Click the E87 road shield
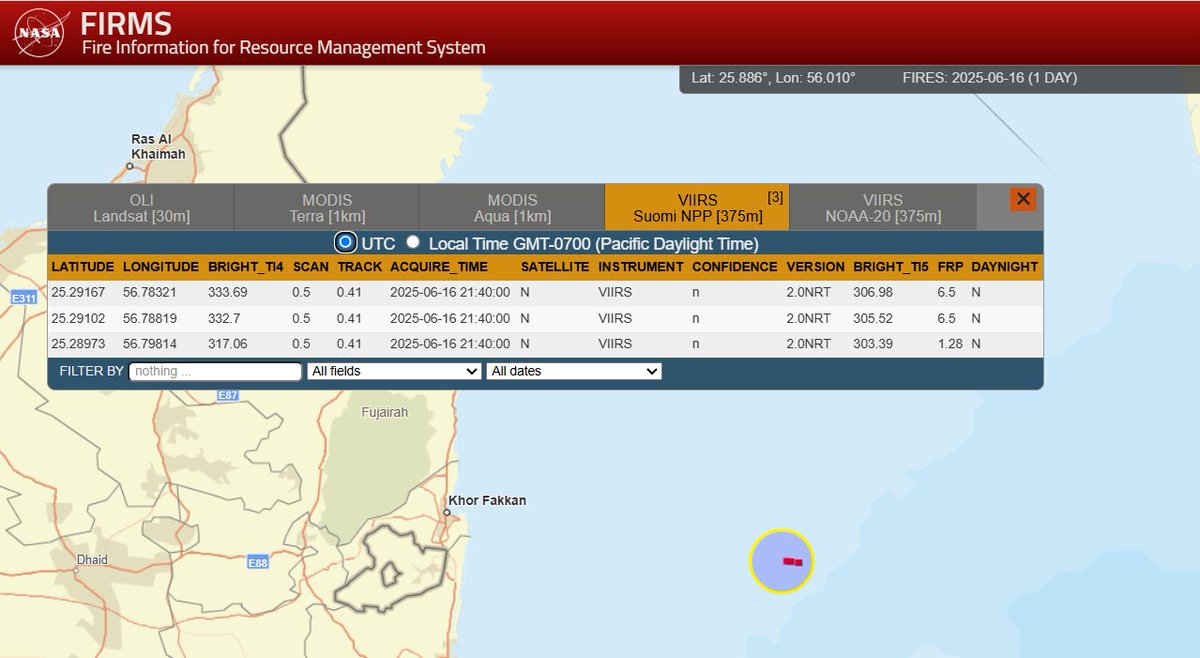1200x658 pixels. coord(228,396)
